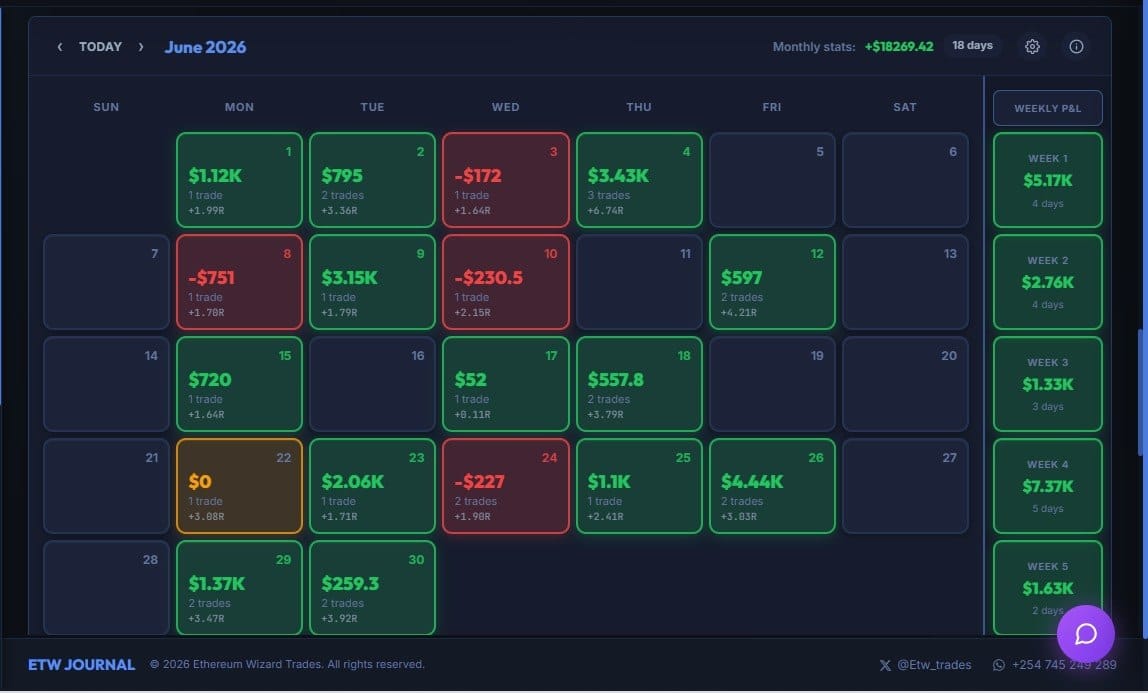Open June 1 day card $1.12K
The height and width of the screenshot is (693, 1148).
click(239, 180)
